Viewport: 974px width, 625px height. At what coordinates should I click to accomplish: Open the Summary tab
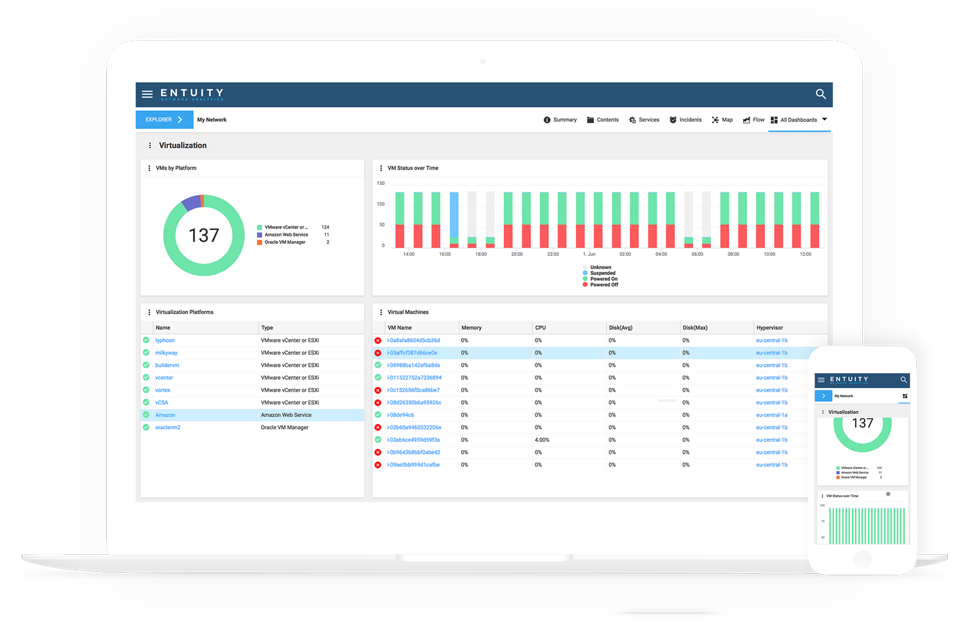coord(560,120)
